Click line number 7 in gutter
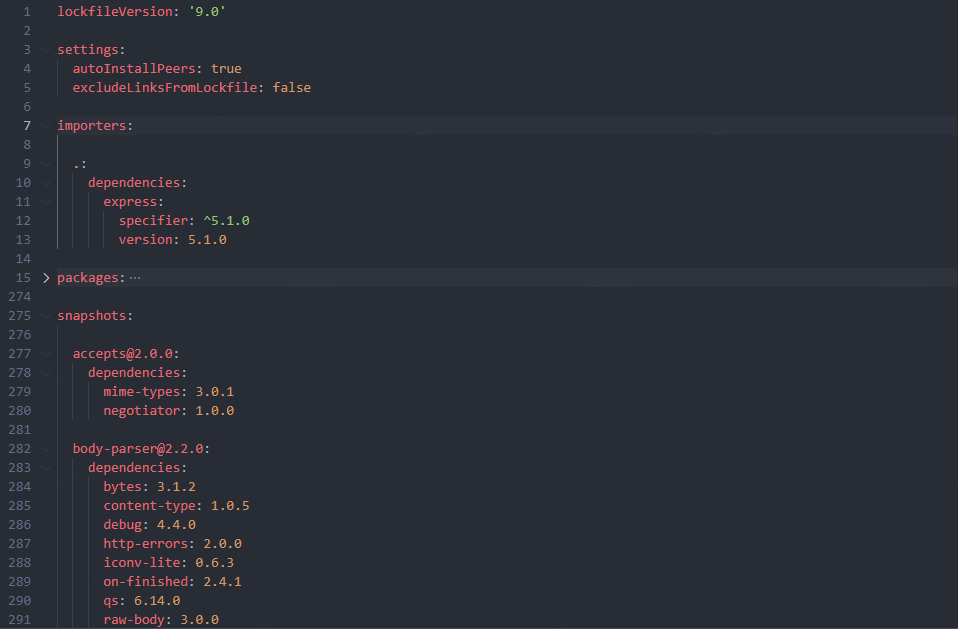 [27, 126]
